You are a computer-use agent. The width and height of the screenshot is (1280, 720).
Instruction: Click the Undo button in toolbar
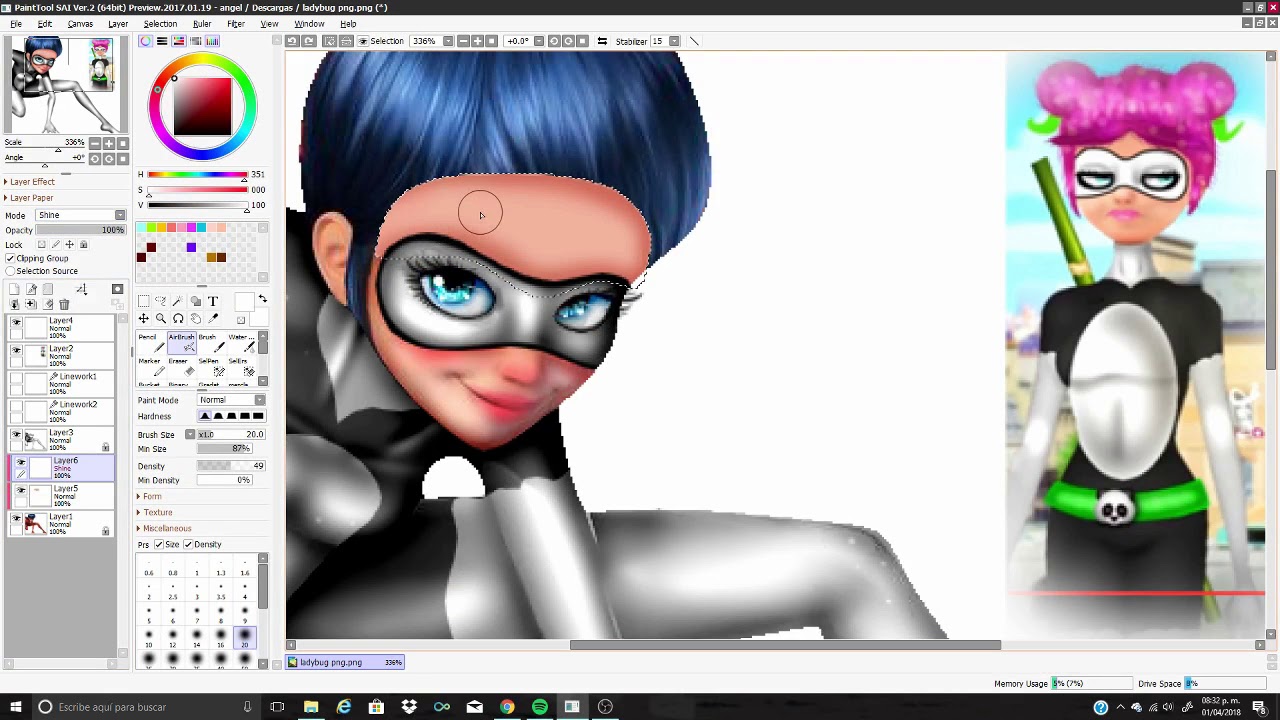[x=291, y=41]
